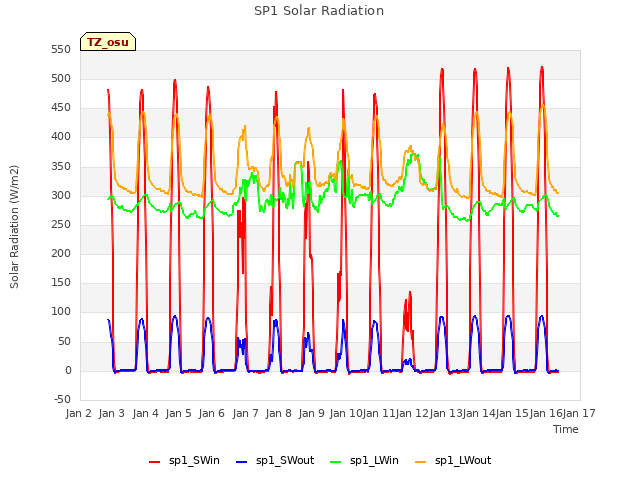
Task: Click the 300 y-axis tick label
Action: (61, 195)
